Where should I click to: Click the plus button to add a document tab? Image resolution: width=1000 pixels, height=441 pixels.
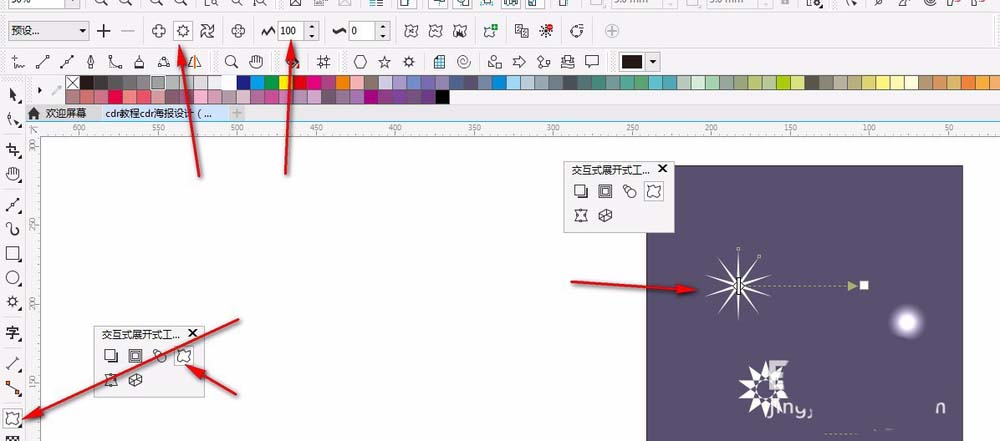tap(237, 114)
